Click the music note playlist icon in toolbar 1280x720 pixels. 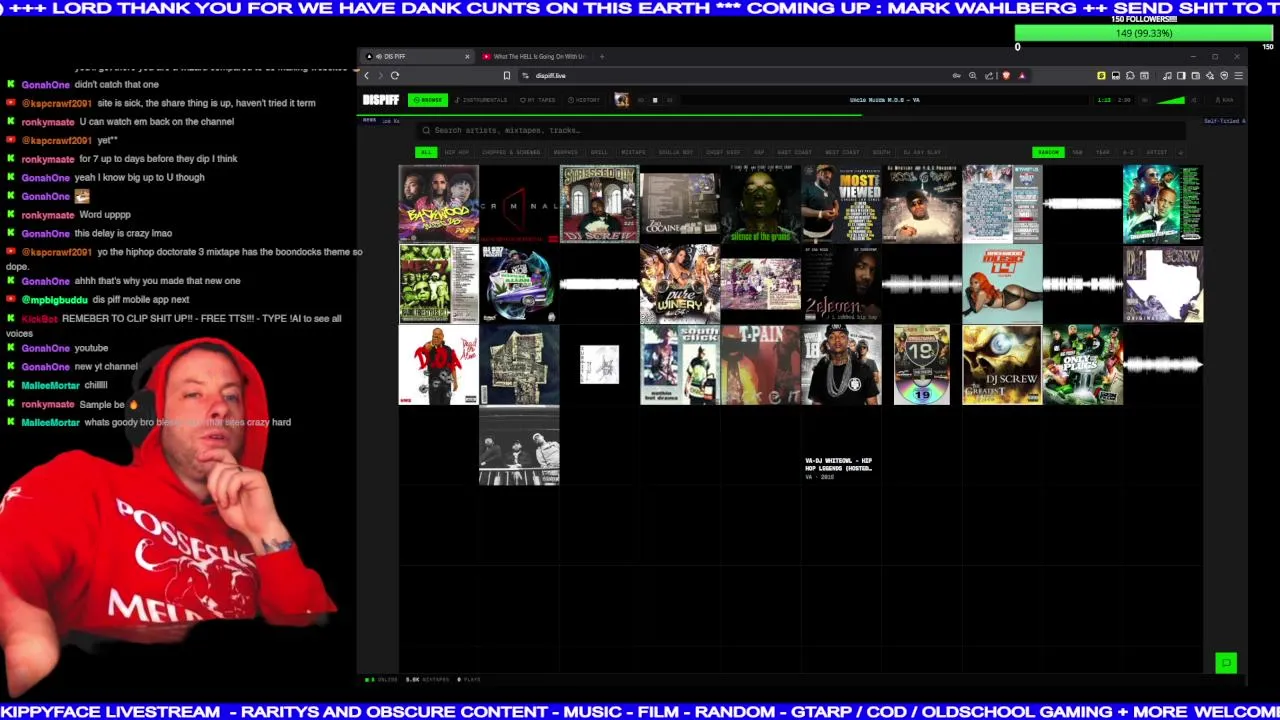tap(1167, 76)
